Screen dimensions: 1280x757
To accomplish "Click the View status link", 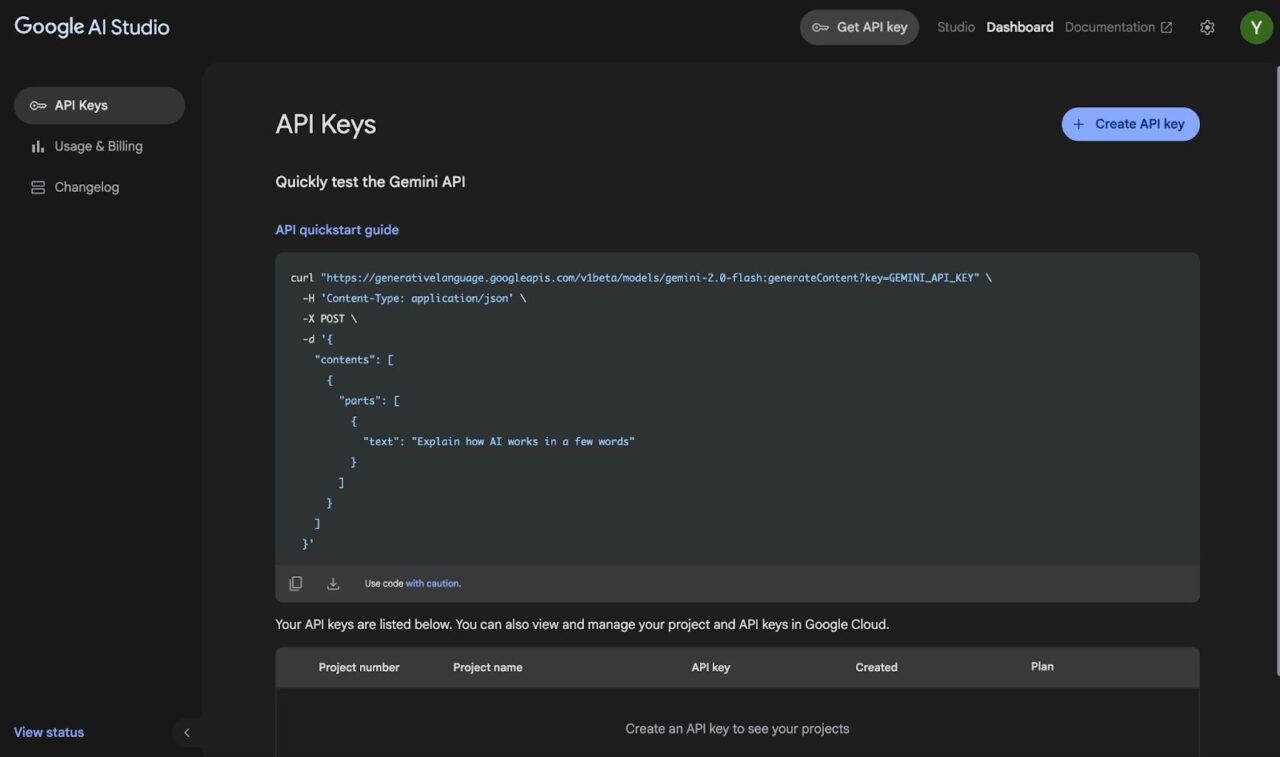I will pyautogui.click(x=49, y=732).
